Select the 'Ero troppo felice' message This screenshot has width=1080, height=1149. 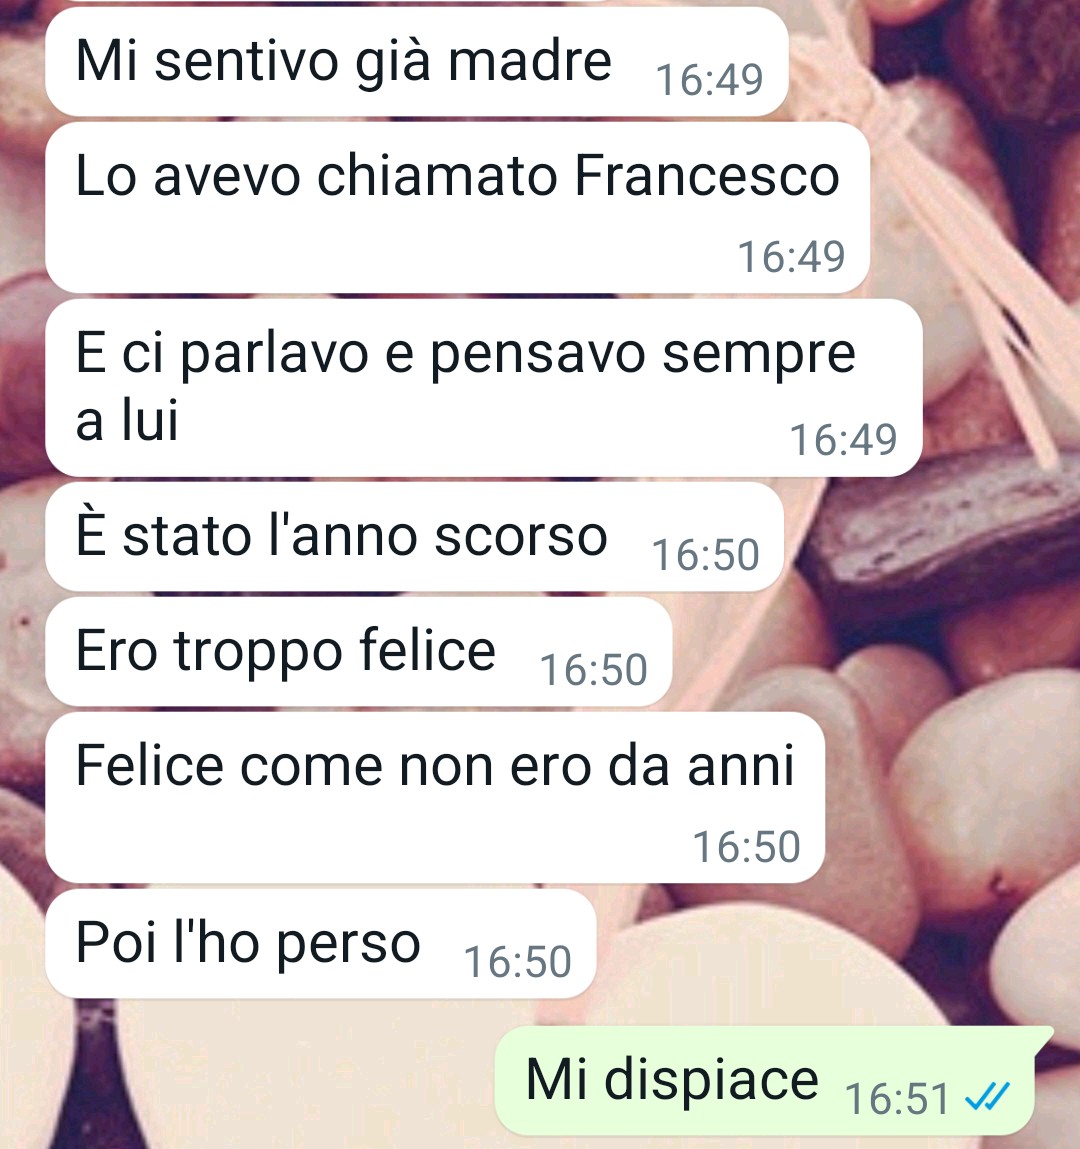pos(358,651)
